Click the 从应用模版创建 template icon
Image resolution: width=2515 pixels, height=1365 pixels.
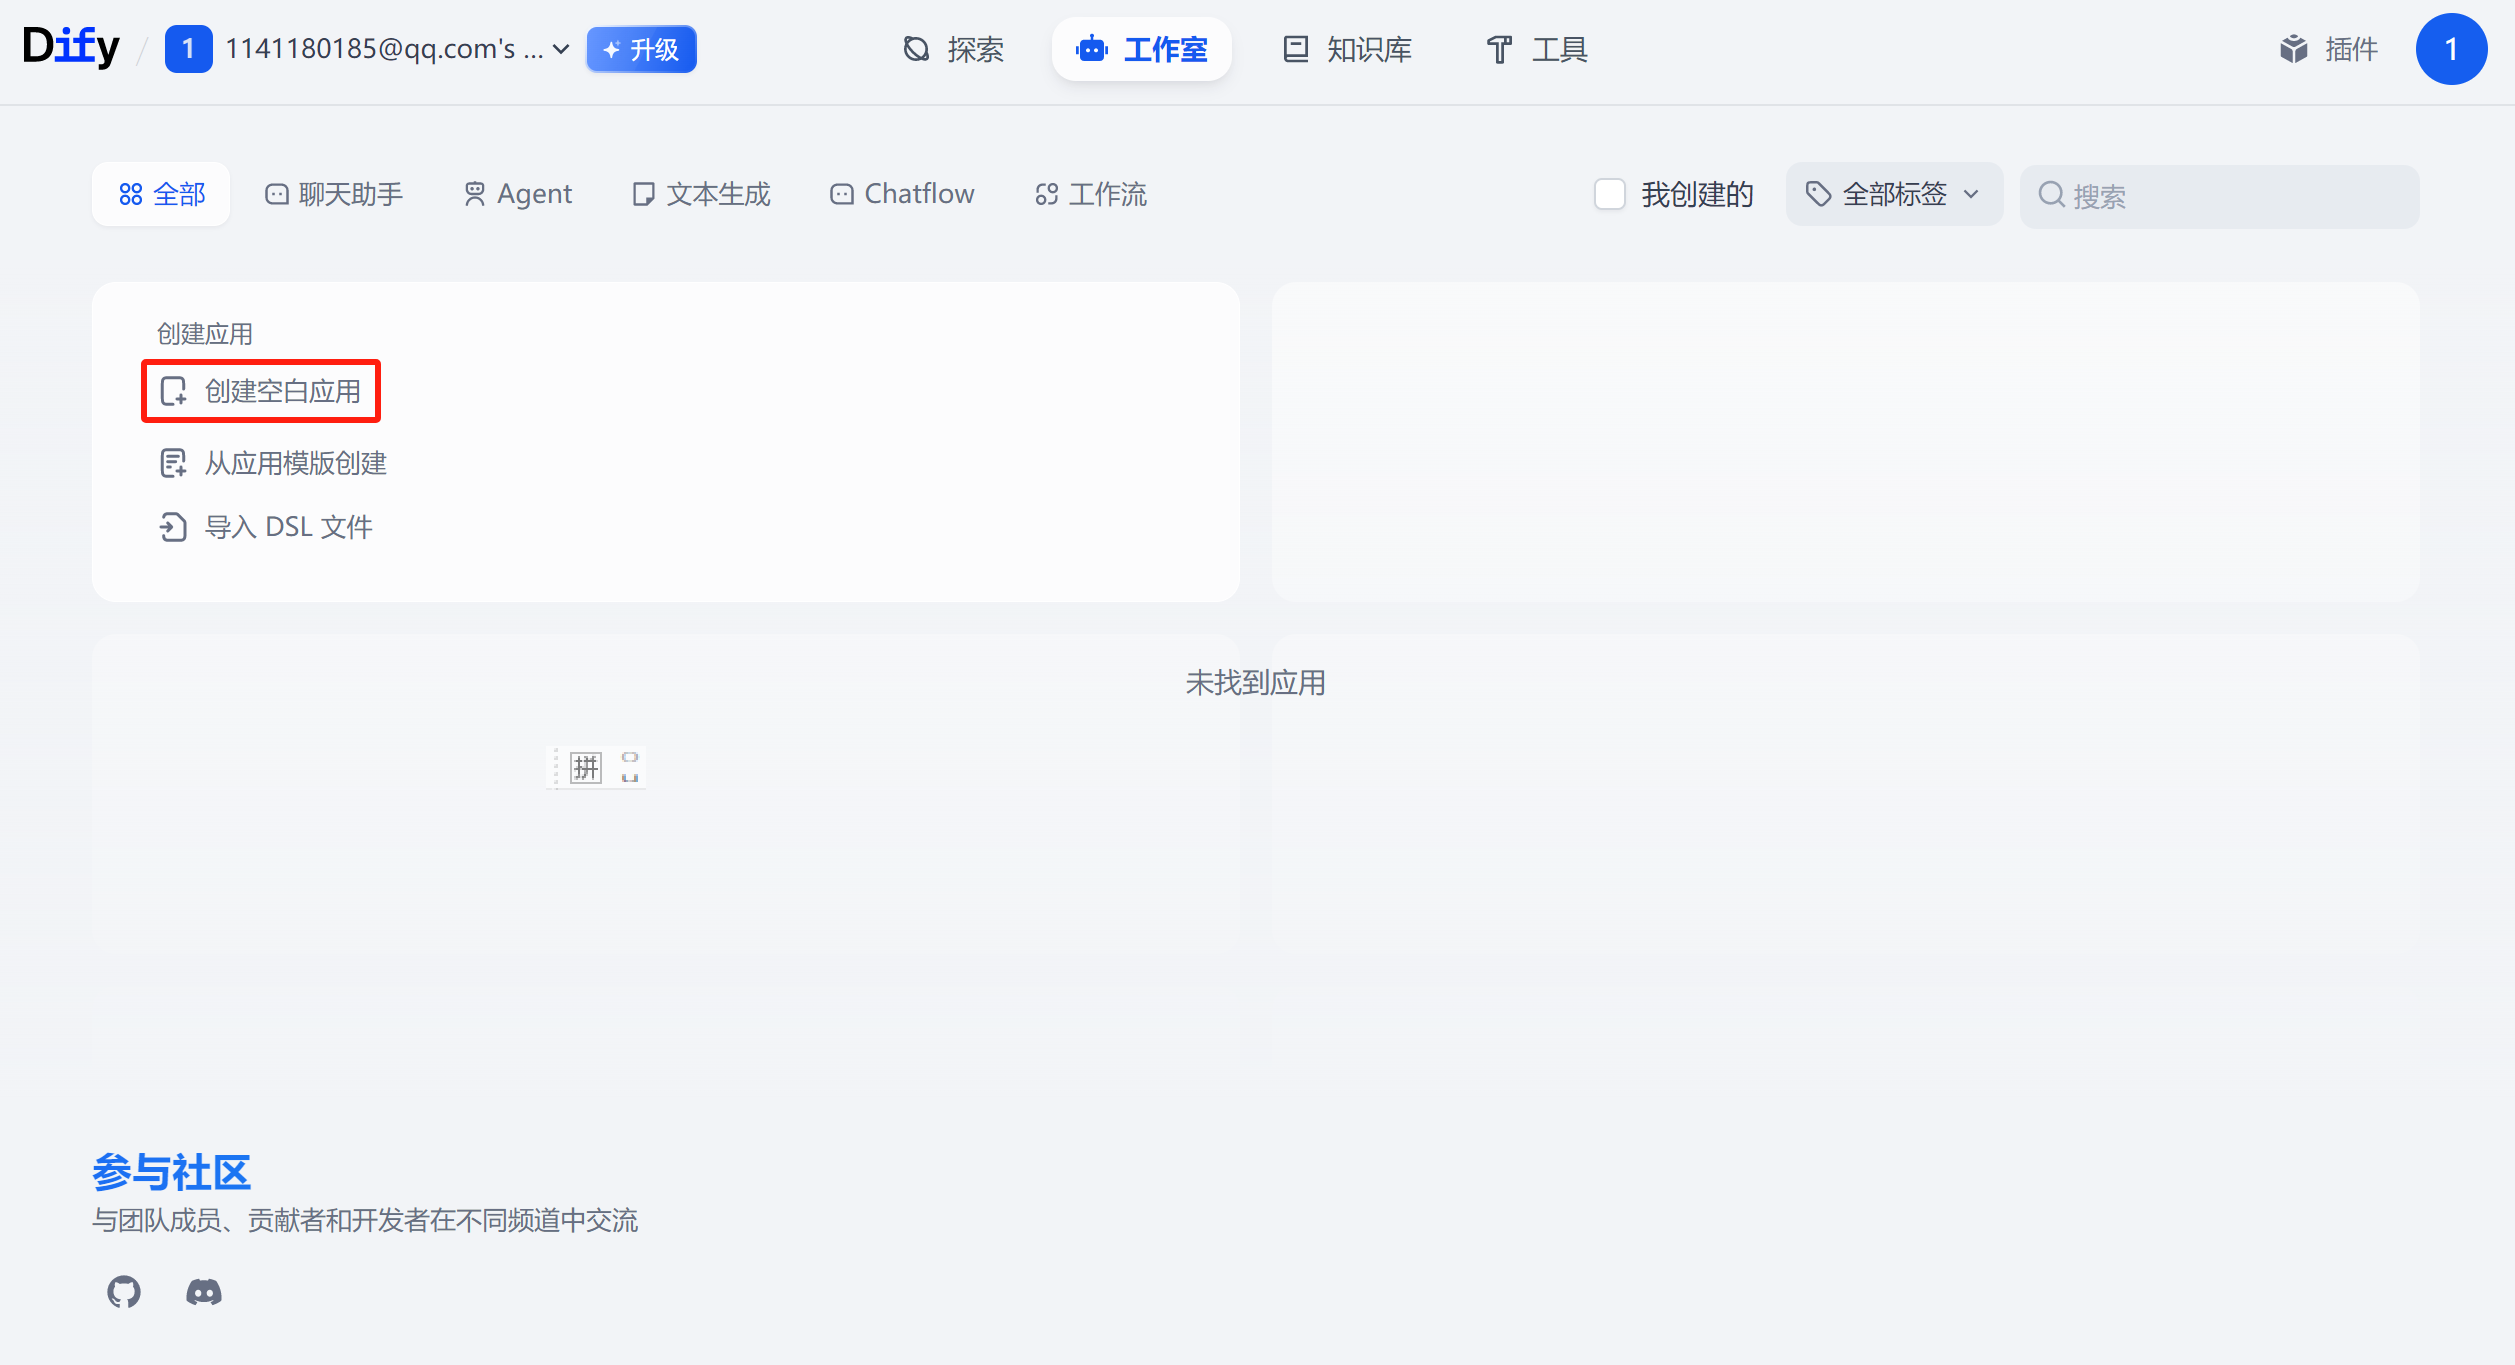coord(173,463)
